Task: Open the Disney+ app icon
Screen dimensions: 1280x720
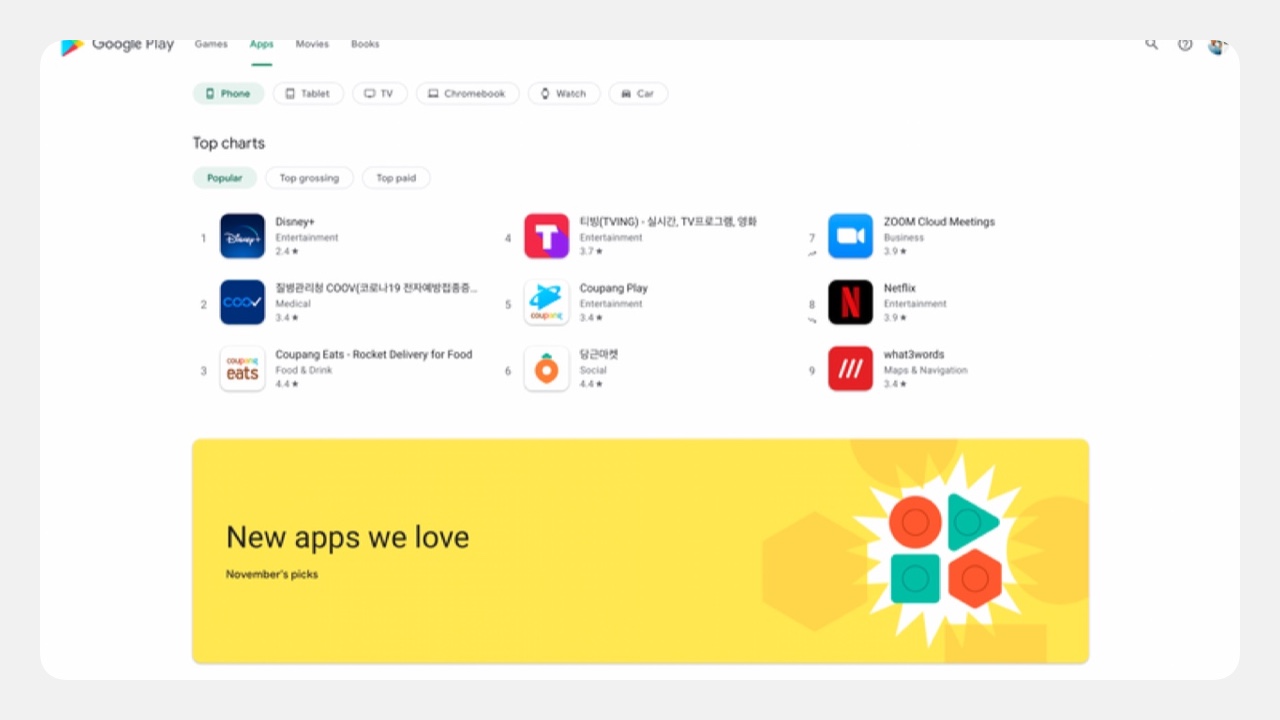Action: coord(242,236)
